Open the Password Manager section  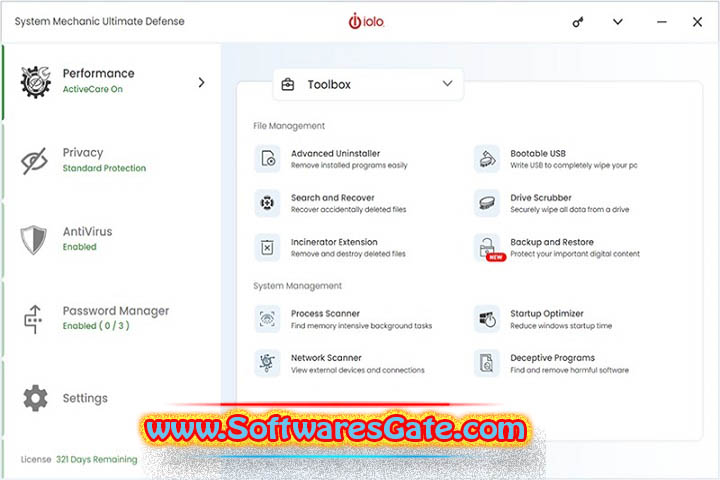[112, 318]
